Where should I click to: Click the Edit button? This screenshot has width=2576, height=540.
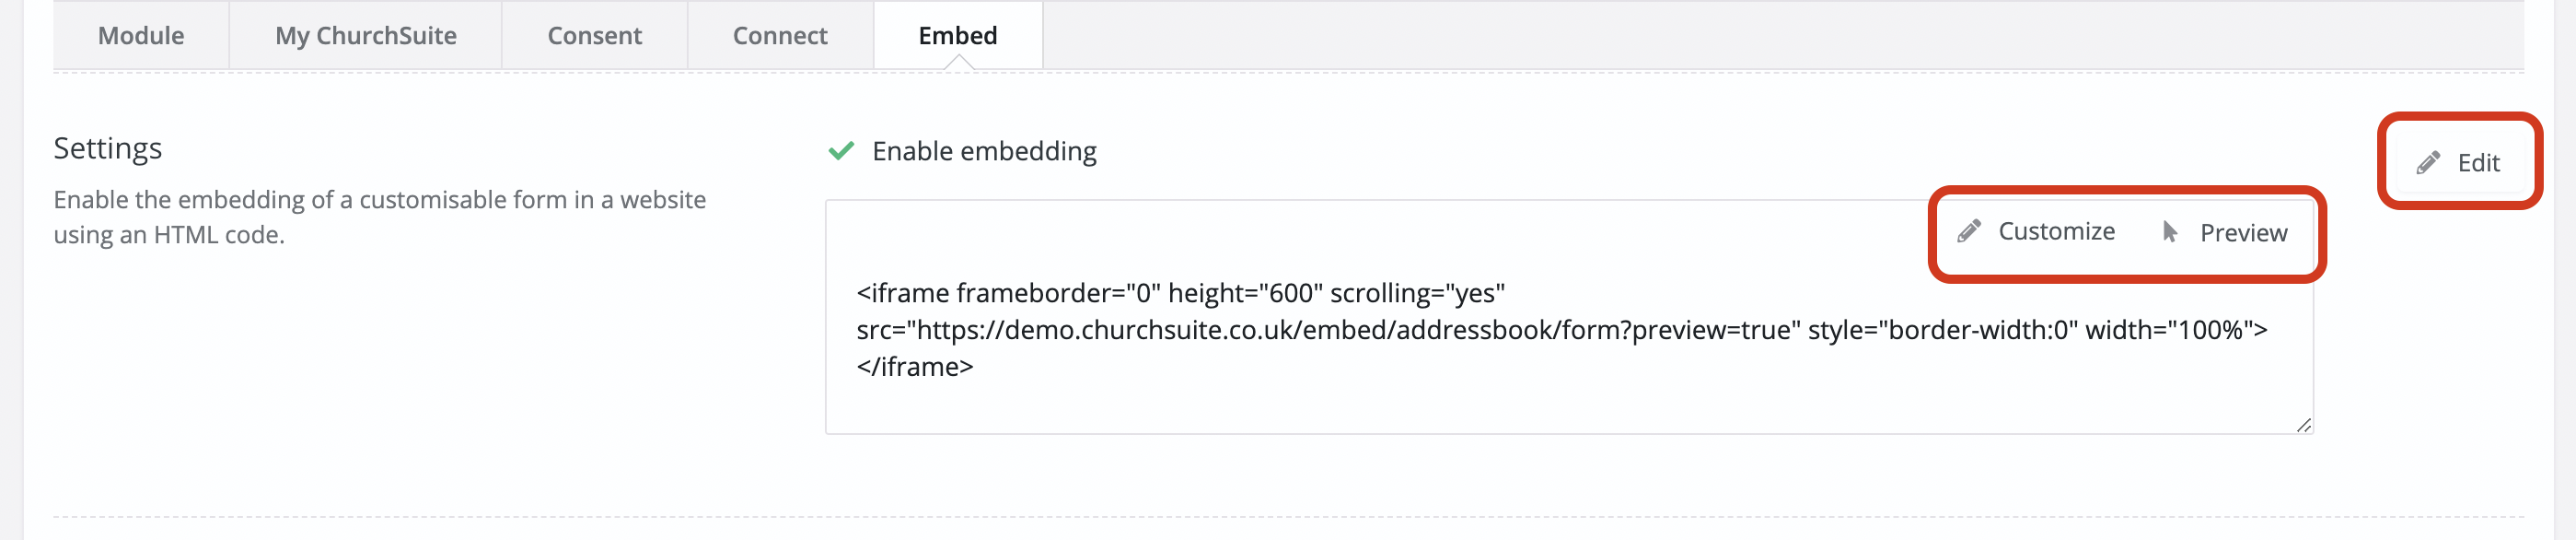tap(2459, 162)
